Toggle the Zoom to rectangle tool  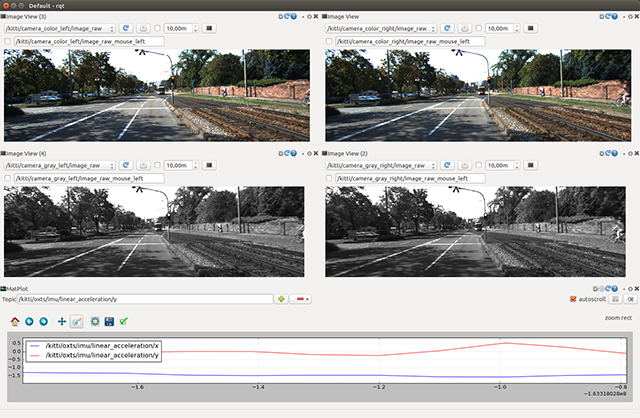pos(77,321)
